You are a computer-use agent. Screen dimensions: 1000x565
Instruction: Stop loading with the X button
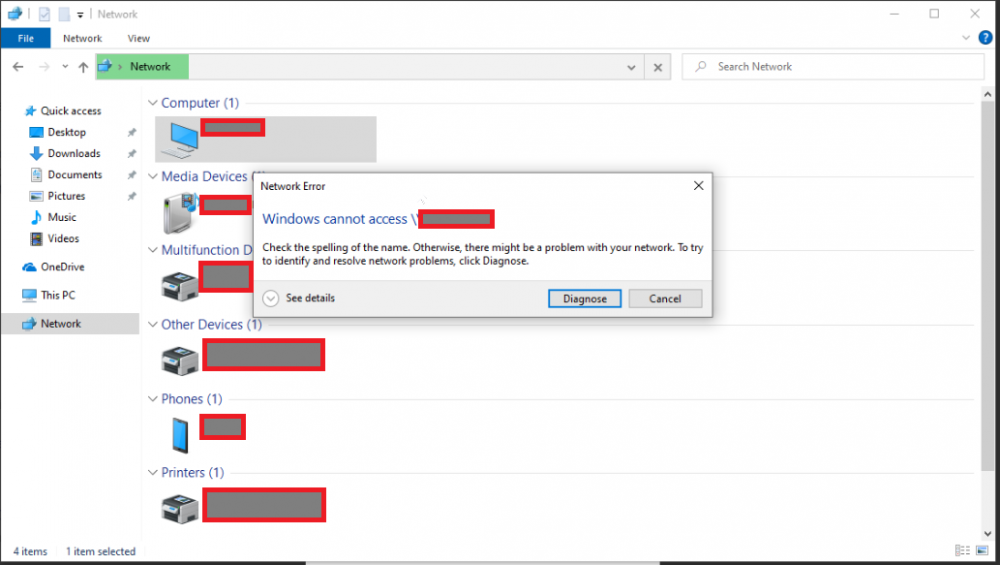click(x=658, y=67)
